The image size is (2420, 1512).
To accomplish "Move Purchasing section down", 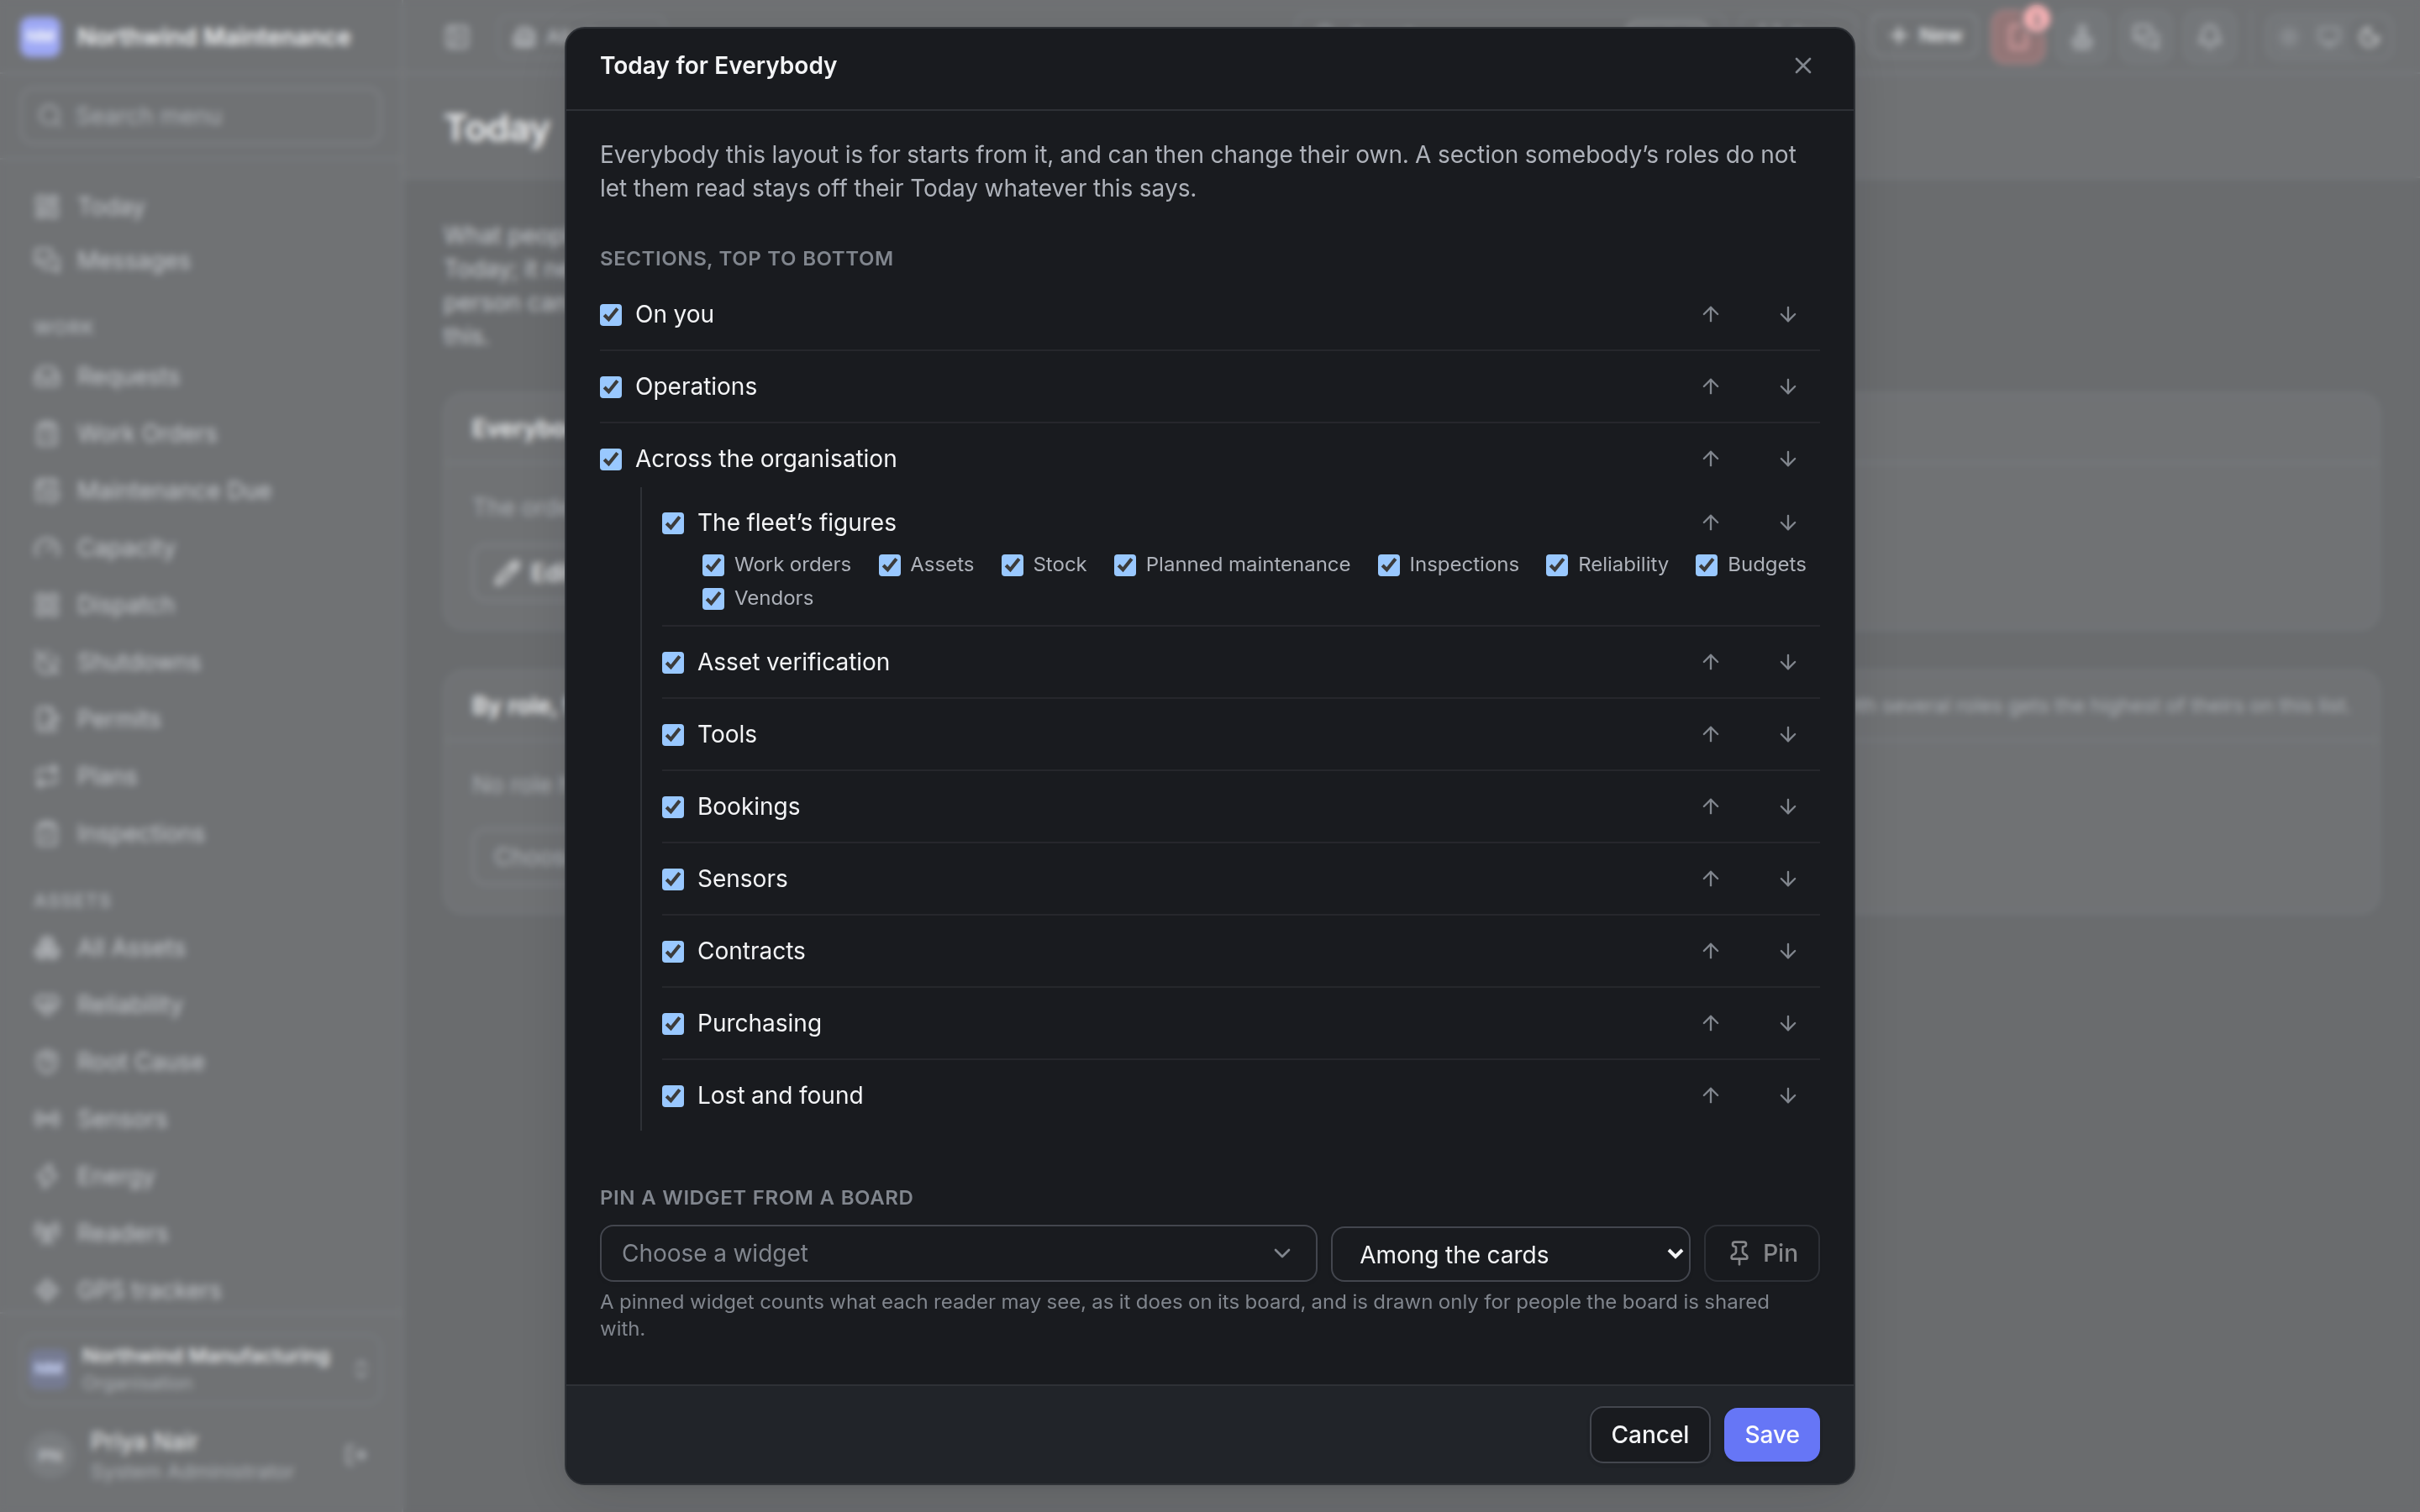I will (1787, 1023).
